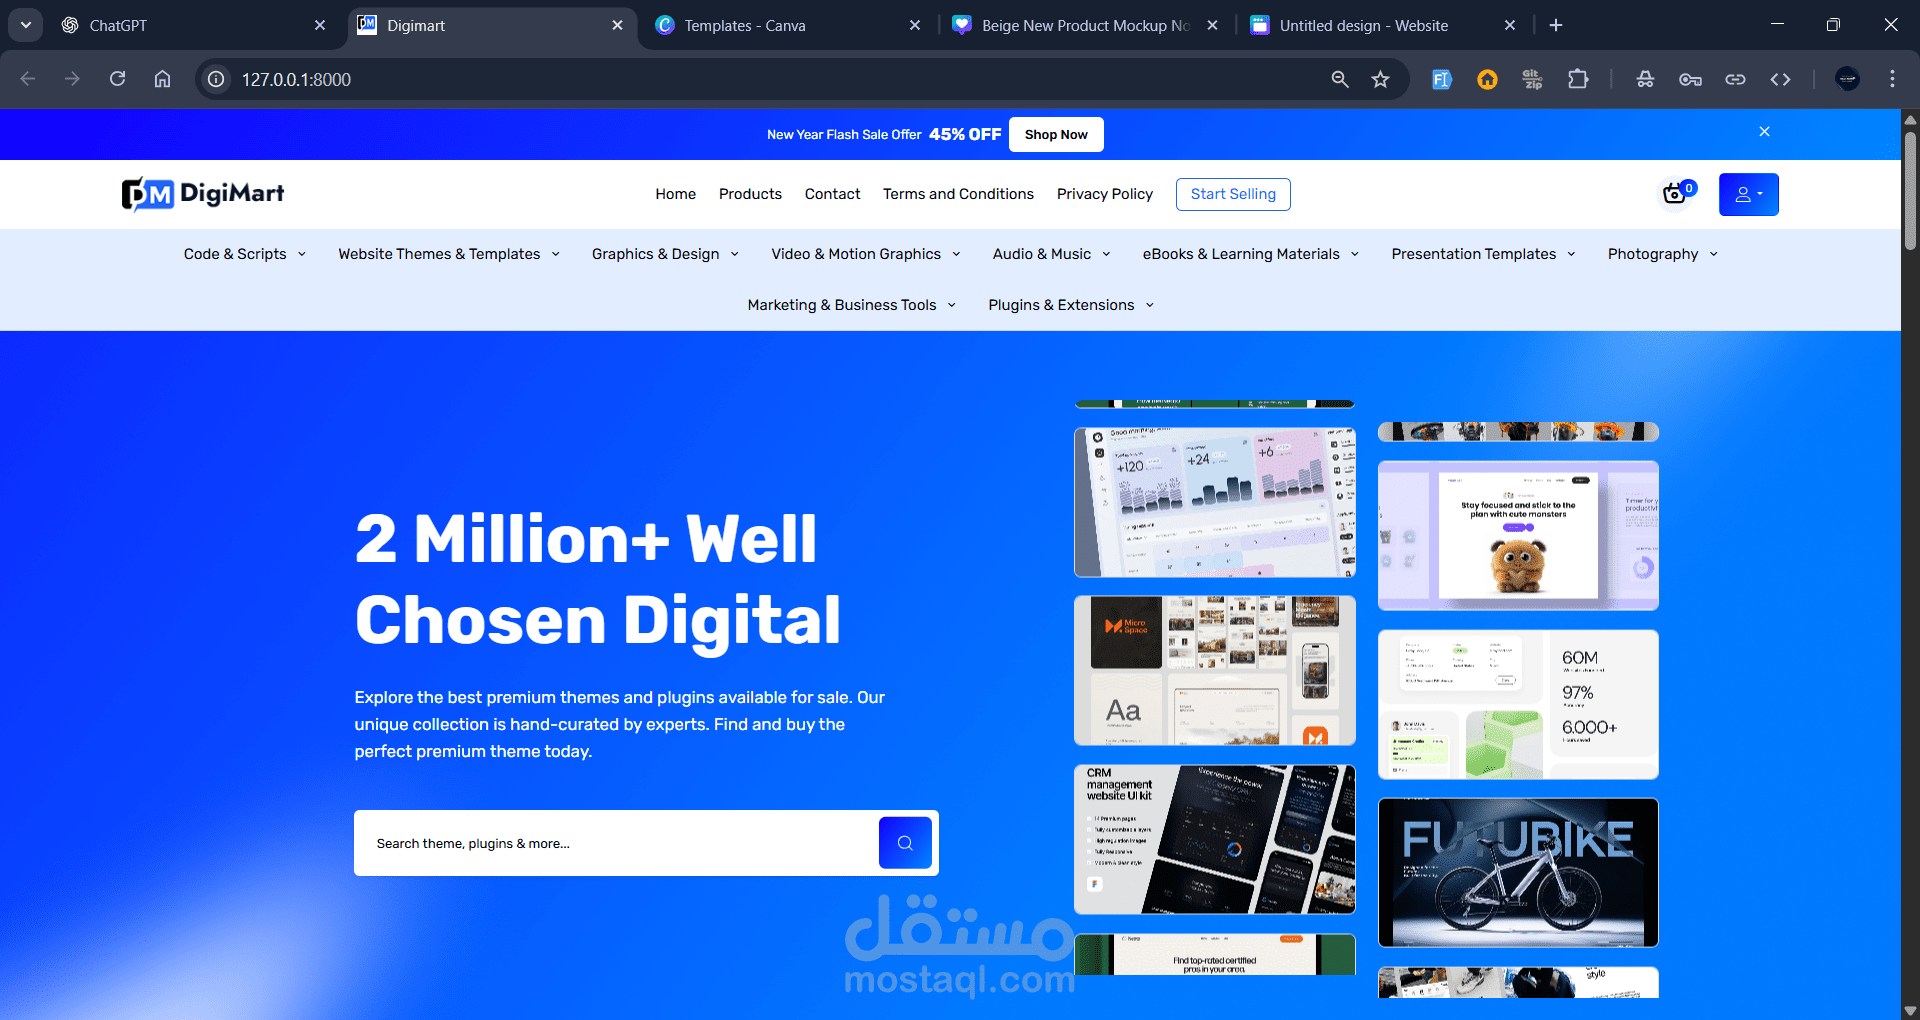Click the Shop Now button
The width and height of the screenshot is (1920, 1020).
click(1056, 134)
